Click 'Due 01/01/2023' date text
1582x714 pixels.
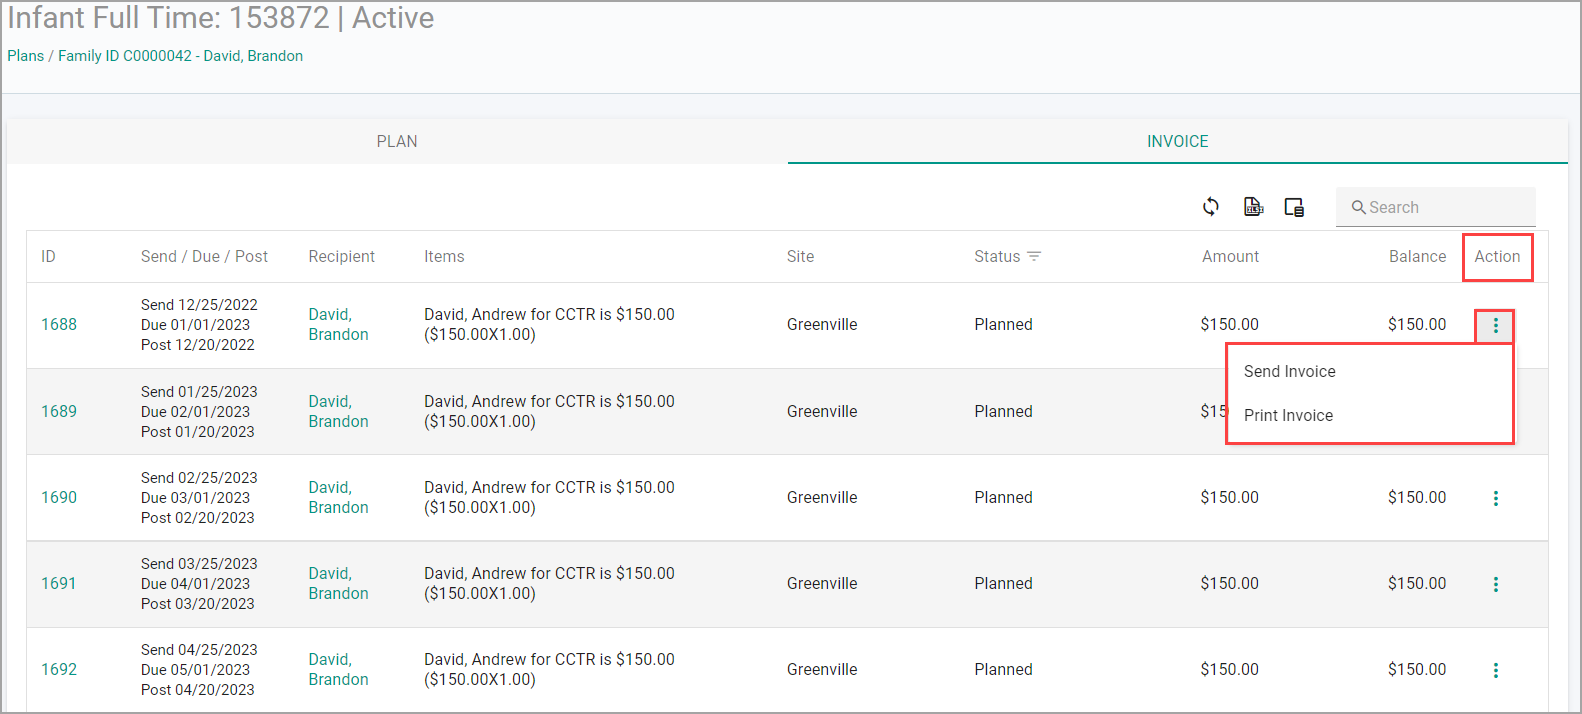(x=196, y=325)
